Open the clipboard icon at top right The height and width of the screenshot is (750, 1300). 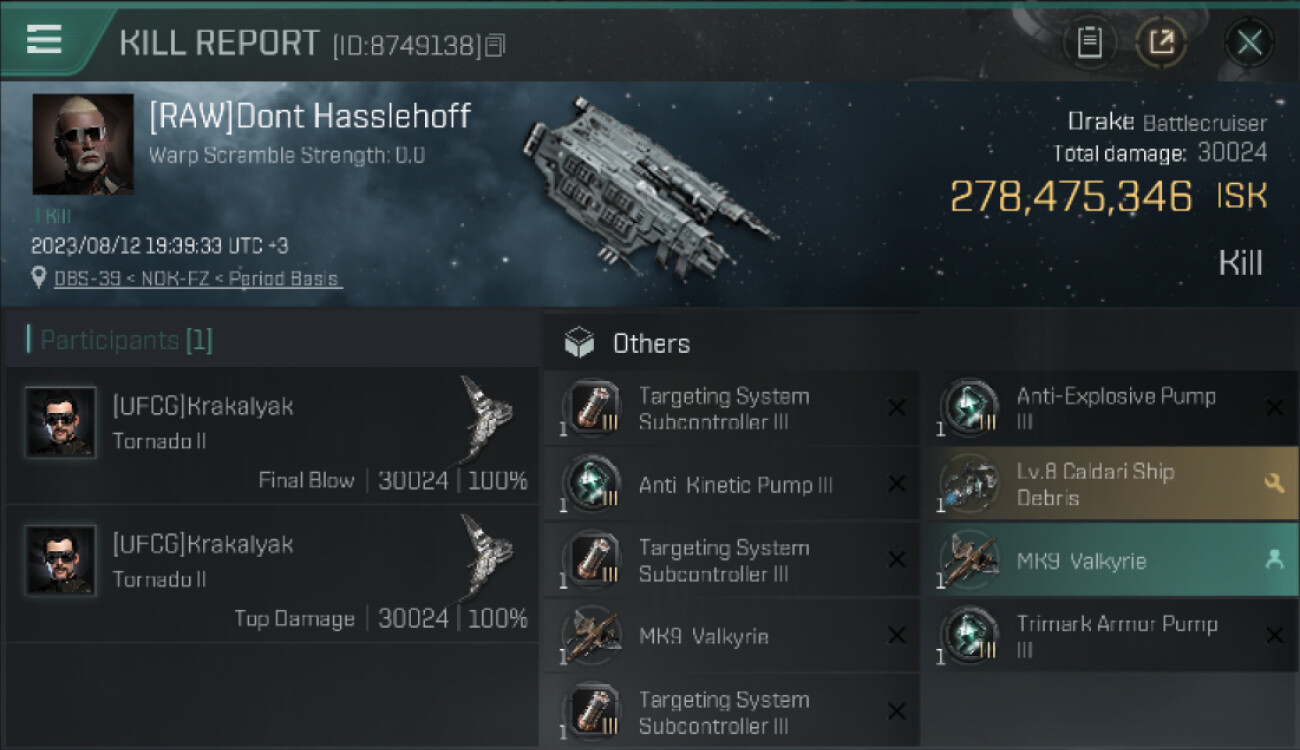point(1089,43)
